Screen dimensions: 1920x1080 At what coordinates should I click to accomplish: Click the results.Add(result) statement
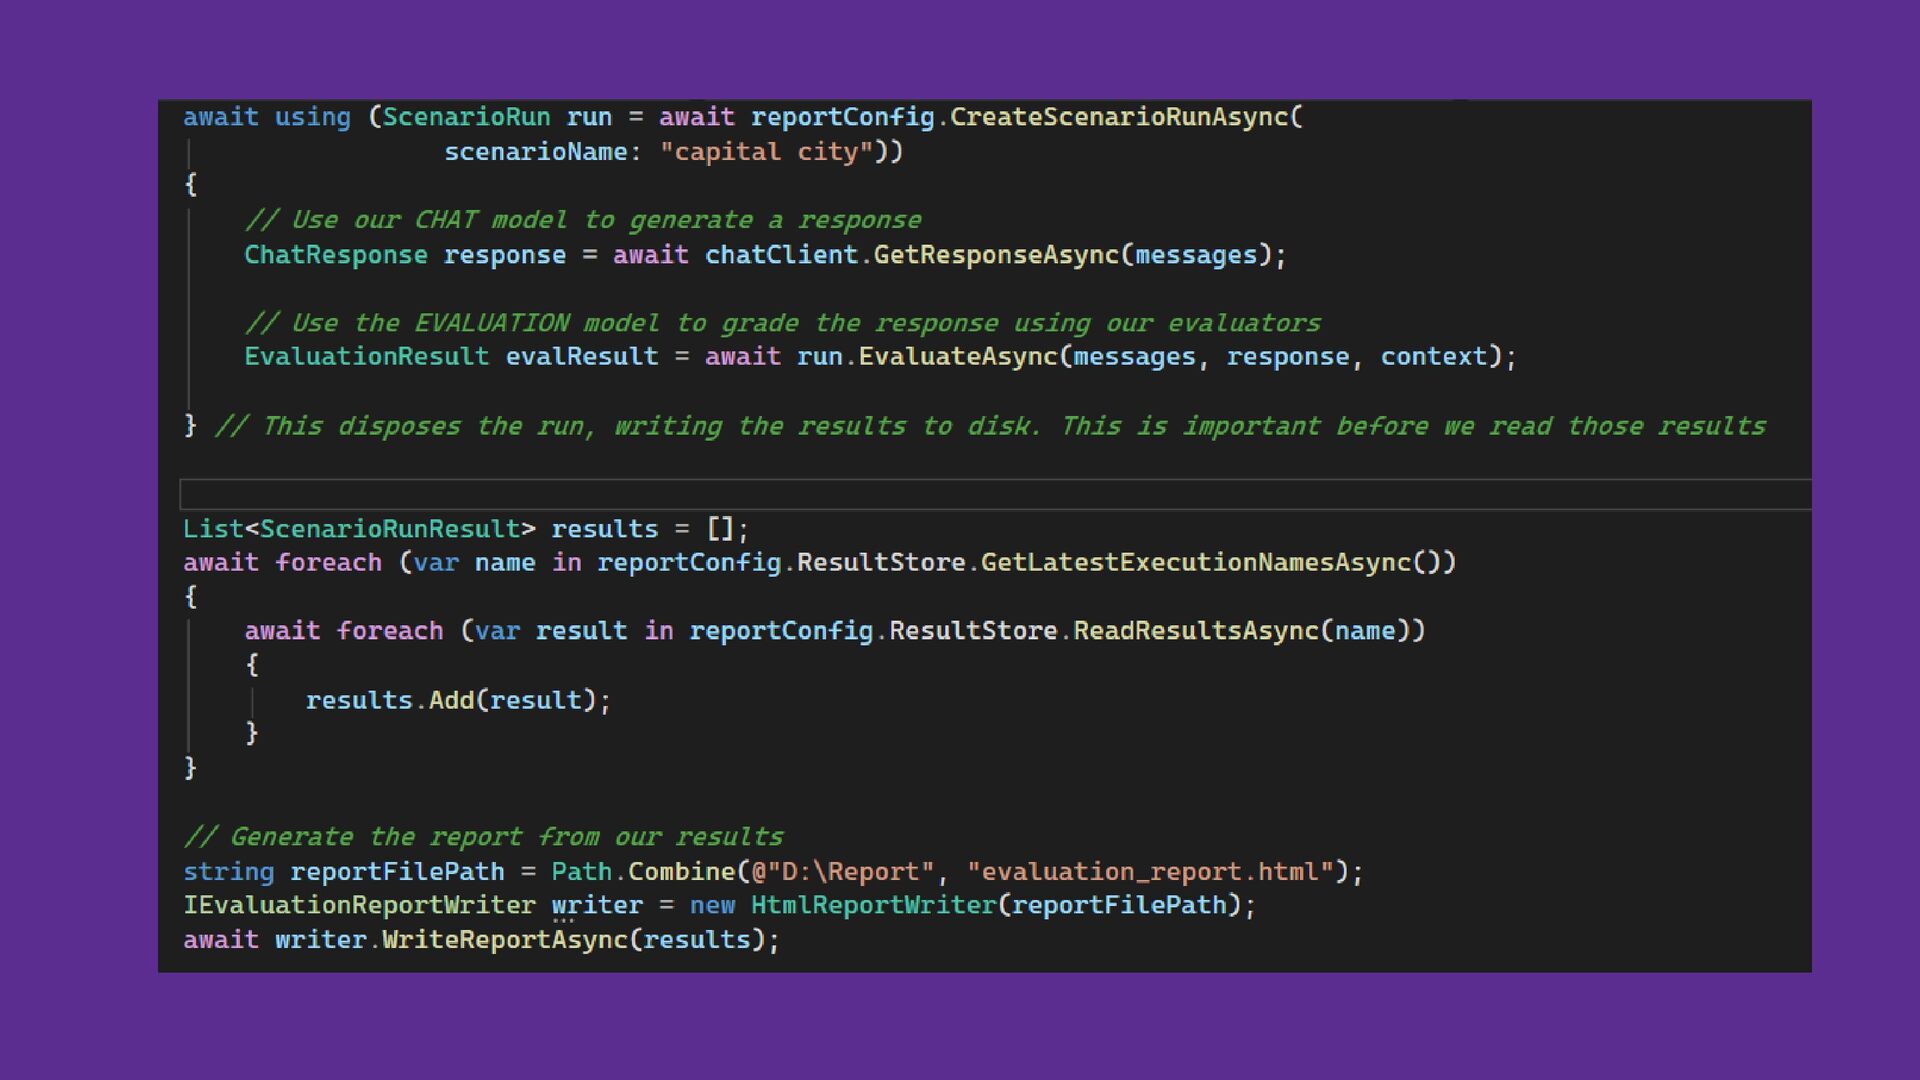pyautogui.click(x=457, y=700)
